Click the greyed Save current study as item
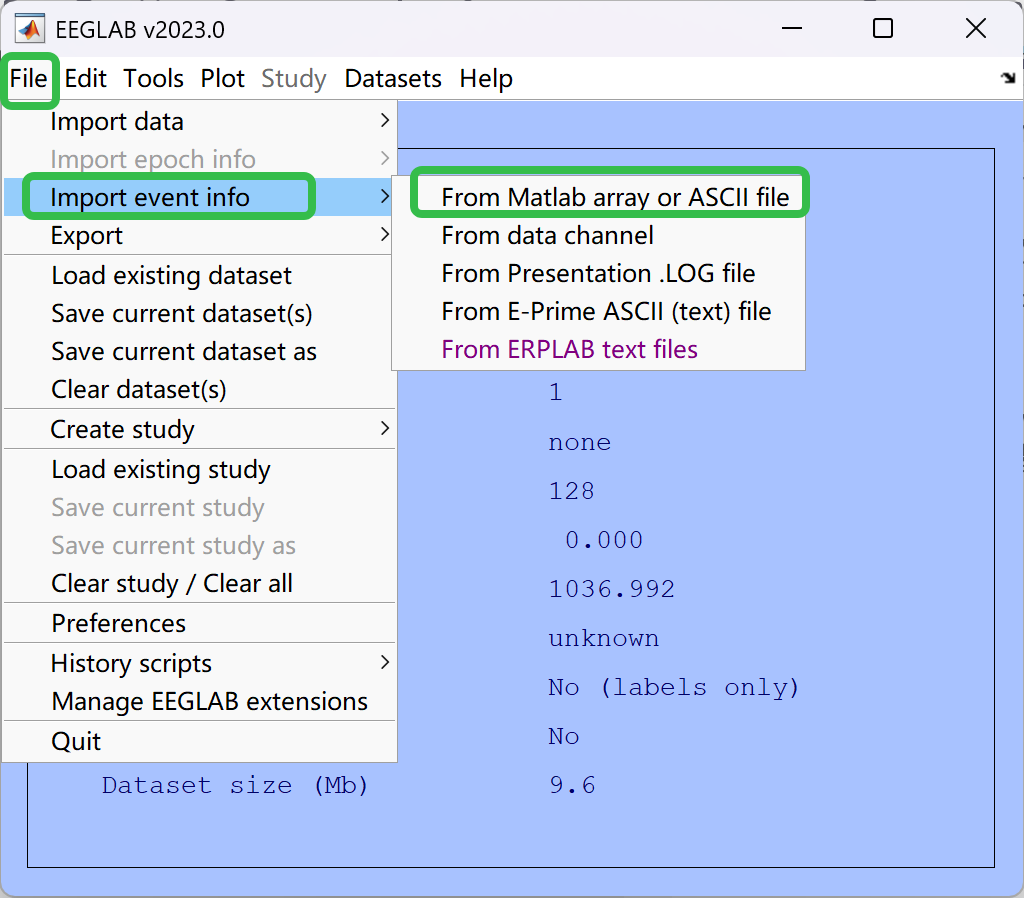Viewport: 1024px width, 898px height. (x=199, y=545)
